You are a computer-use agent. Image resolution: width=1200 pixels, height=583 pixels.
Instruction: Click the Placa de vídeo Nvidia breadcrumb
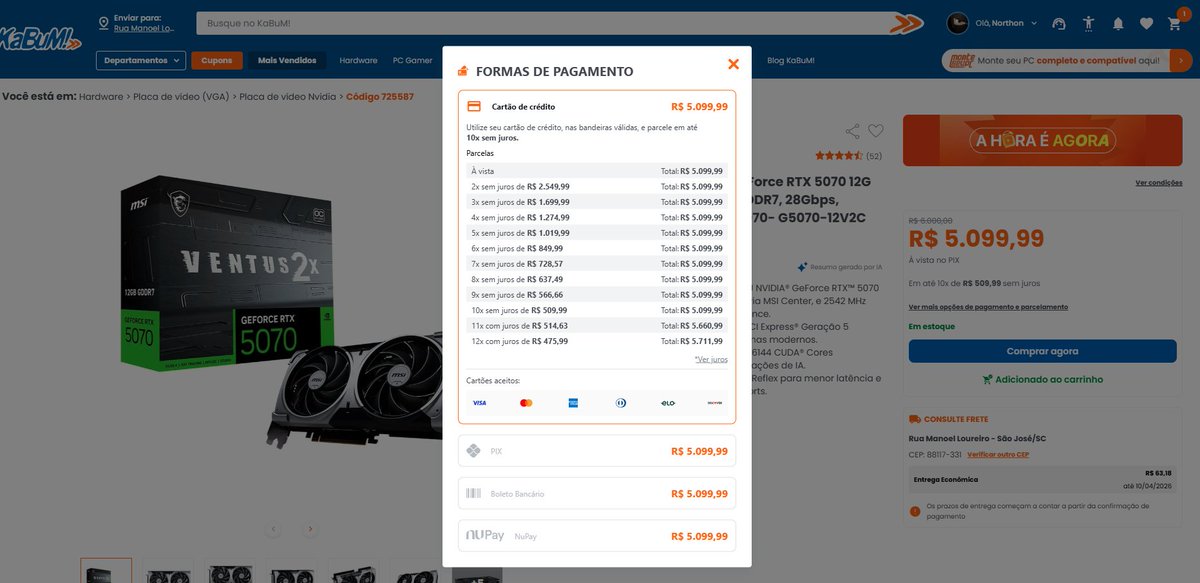(288, 97)
